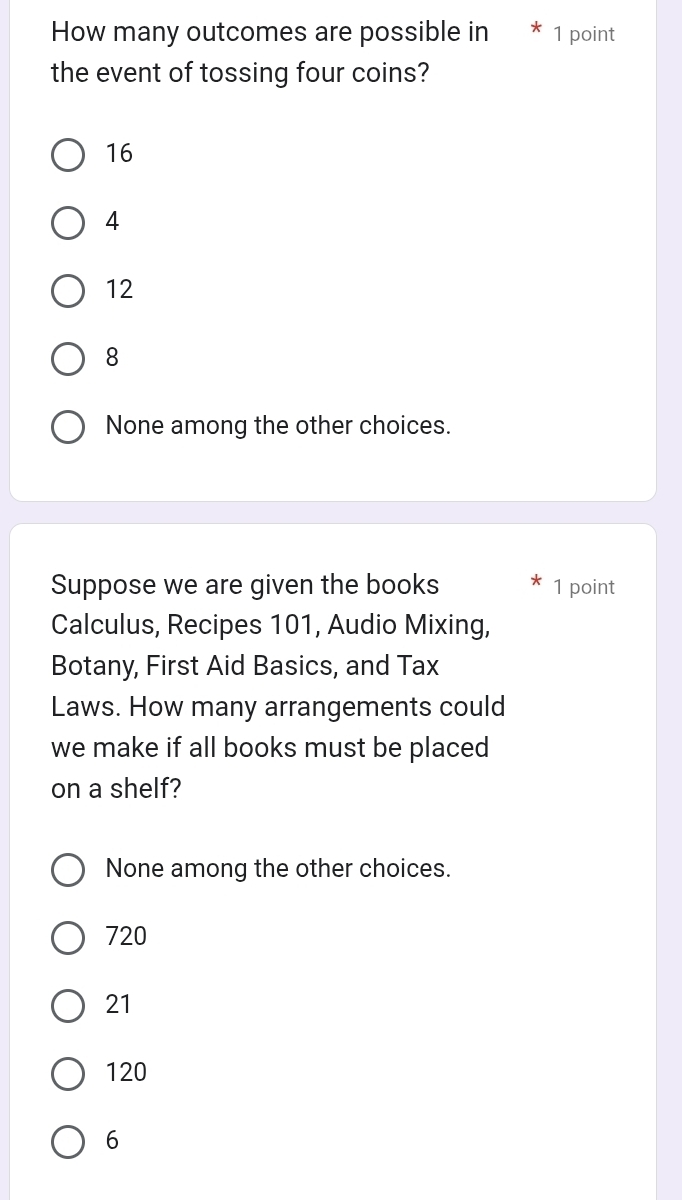Select radio button for answer 6
Screen dimensions: 682x1200
point(68,1142)
